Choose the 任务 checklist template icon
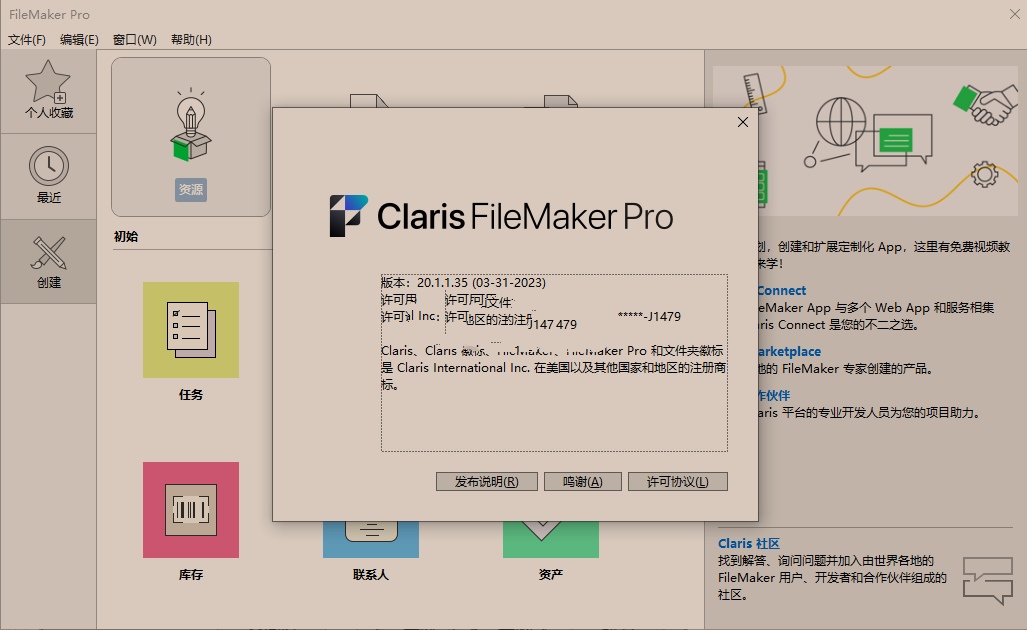This screenshot has width=1027, height=630. pos(191,329)
